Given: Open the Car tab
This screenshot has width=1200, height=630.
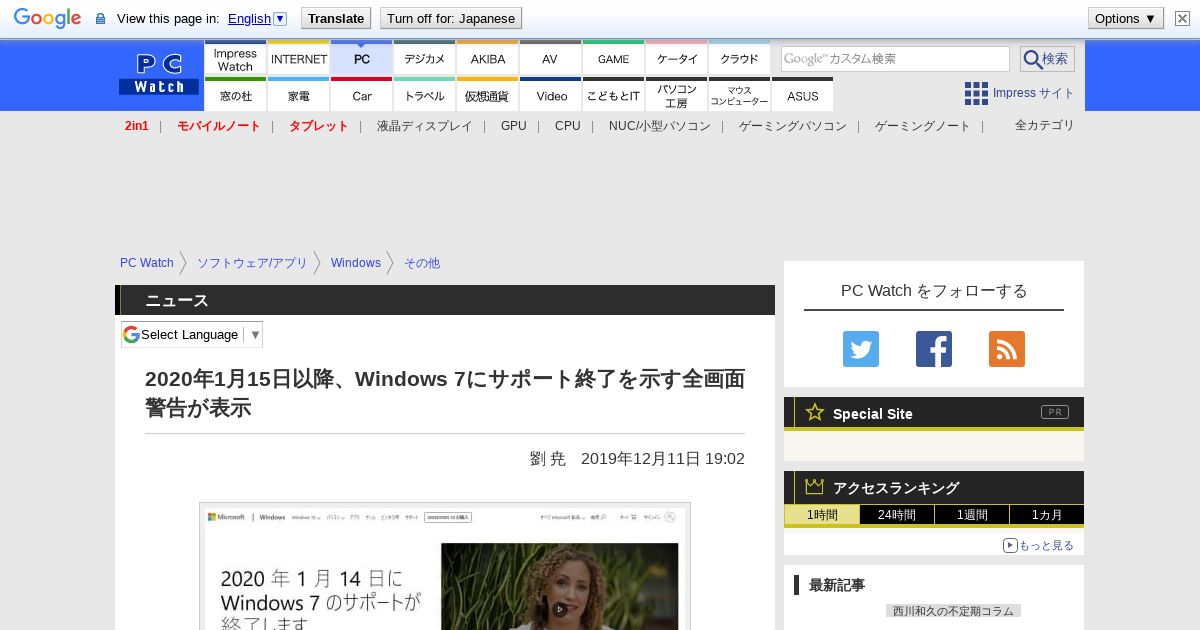Looking at the screenshot, I should coord(361,95).
